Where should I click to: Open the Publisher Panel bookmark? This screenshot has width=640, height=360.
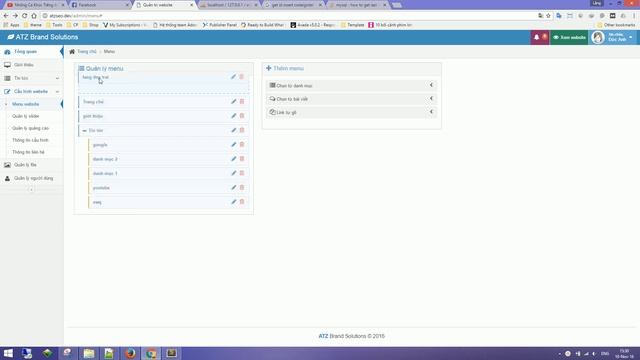[x=220, y=25]
